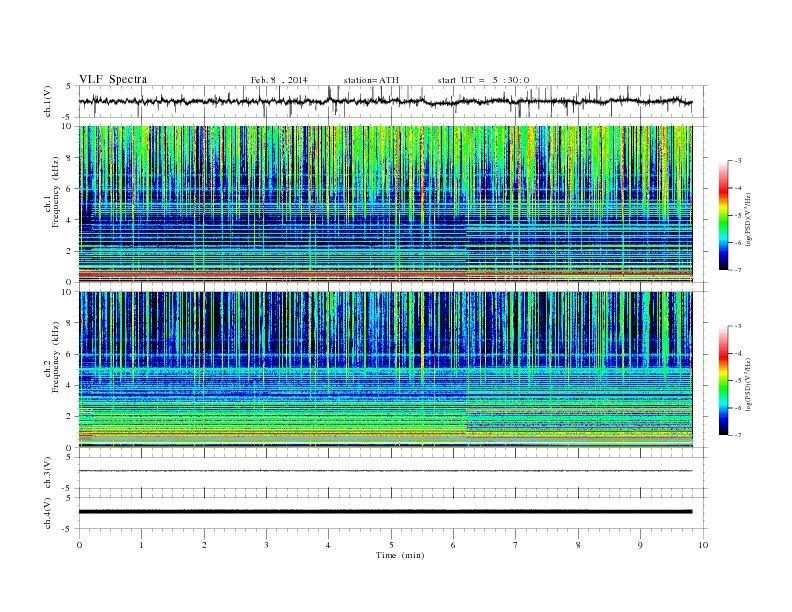Click the 'Feb. 8, 2014' date label
This screenshot has width=792, height=612.
click(279, 80)
